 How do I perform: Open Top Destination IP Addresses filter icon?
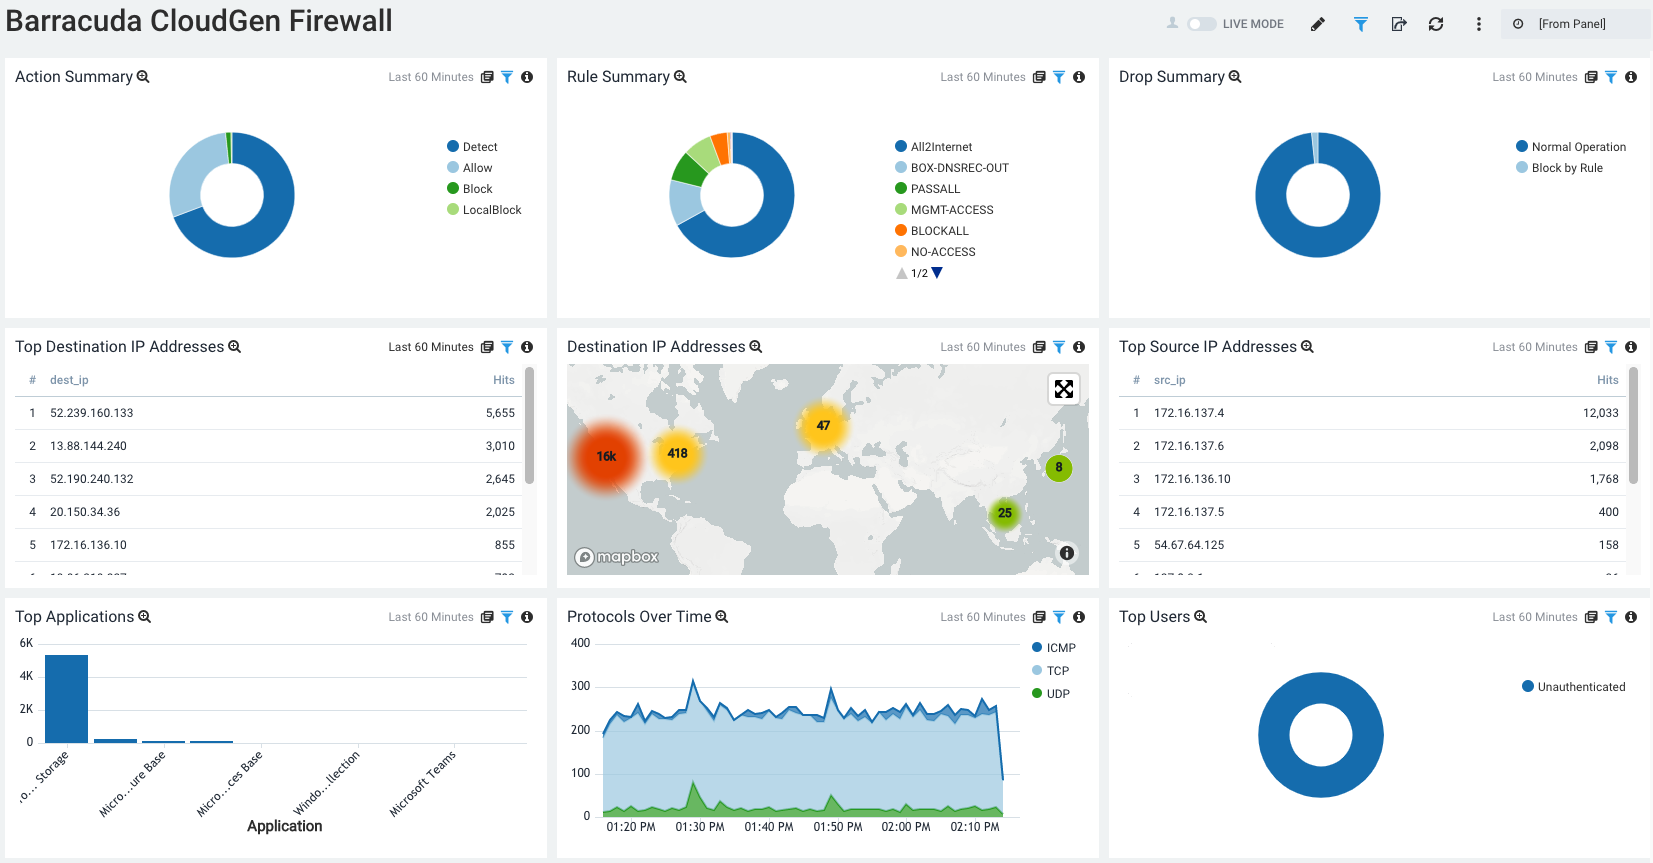point(507,347)
